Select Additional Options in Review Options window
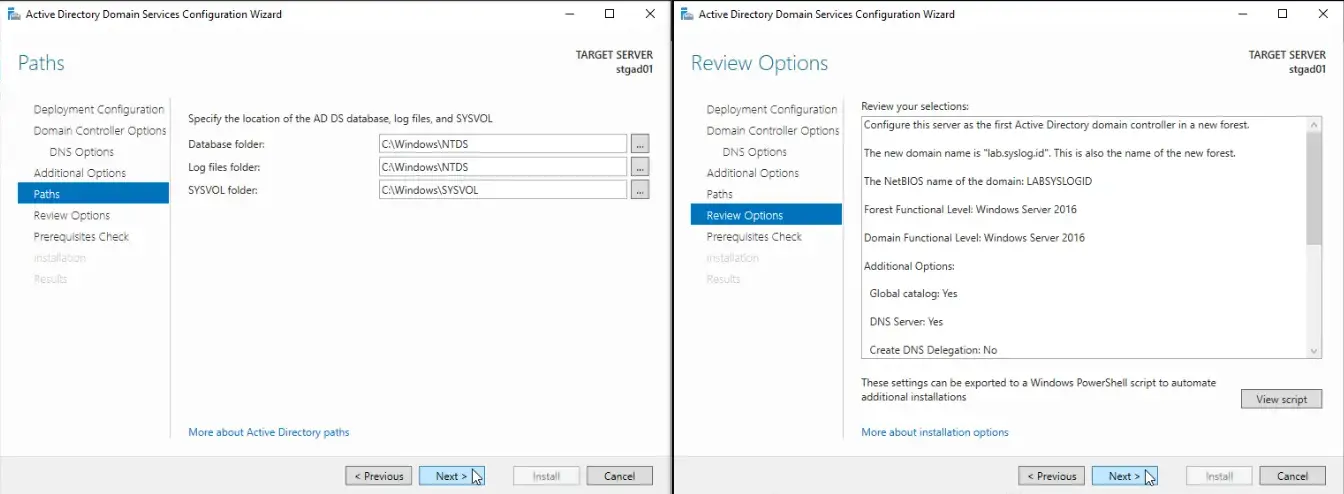Image resolution: width=1344 pixels, height=494 pixels. 752,173
